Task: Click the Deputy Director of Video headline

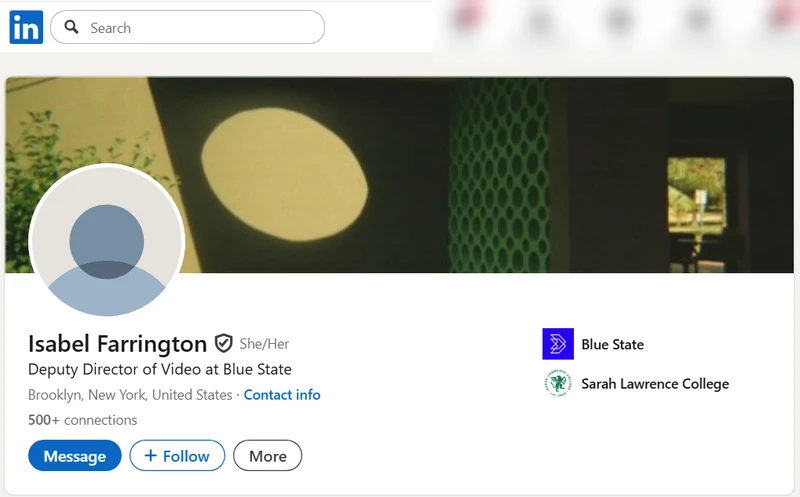Action: 160,369
